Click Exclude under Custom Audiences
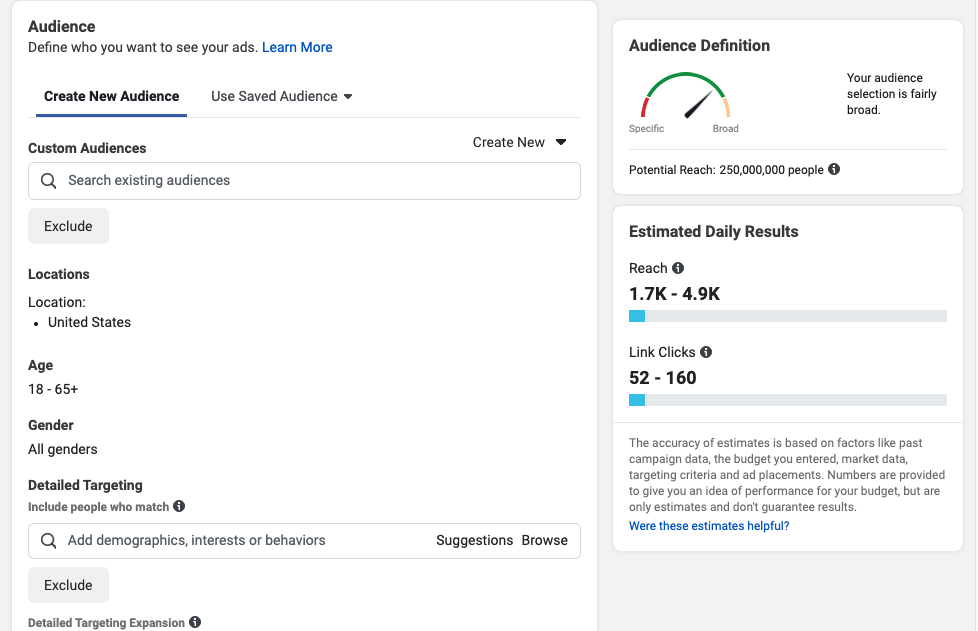 [68, 226]
